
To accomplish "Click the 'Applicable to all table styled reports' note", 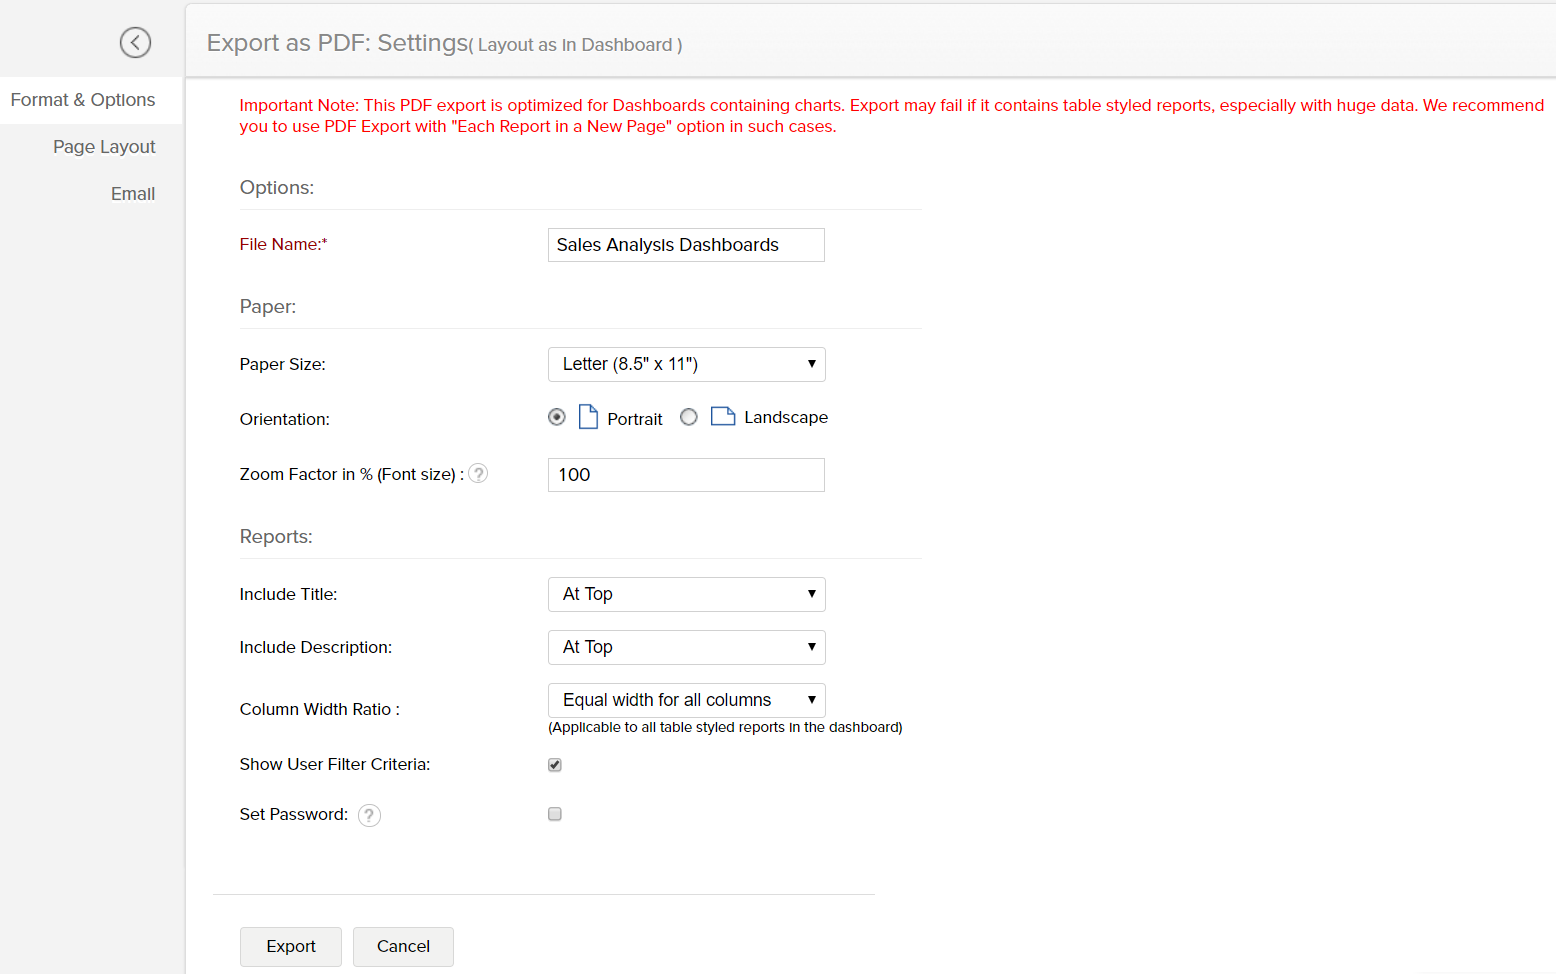I will pos(725,727).
